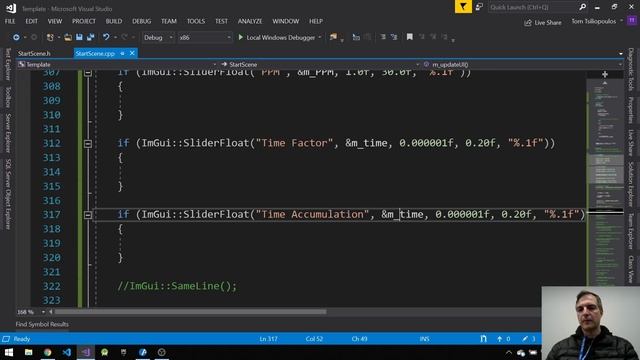
Task: Click the feedback icon next to Quick Launch
Action: (x=479, y=7)
